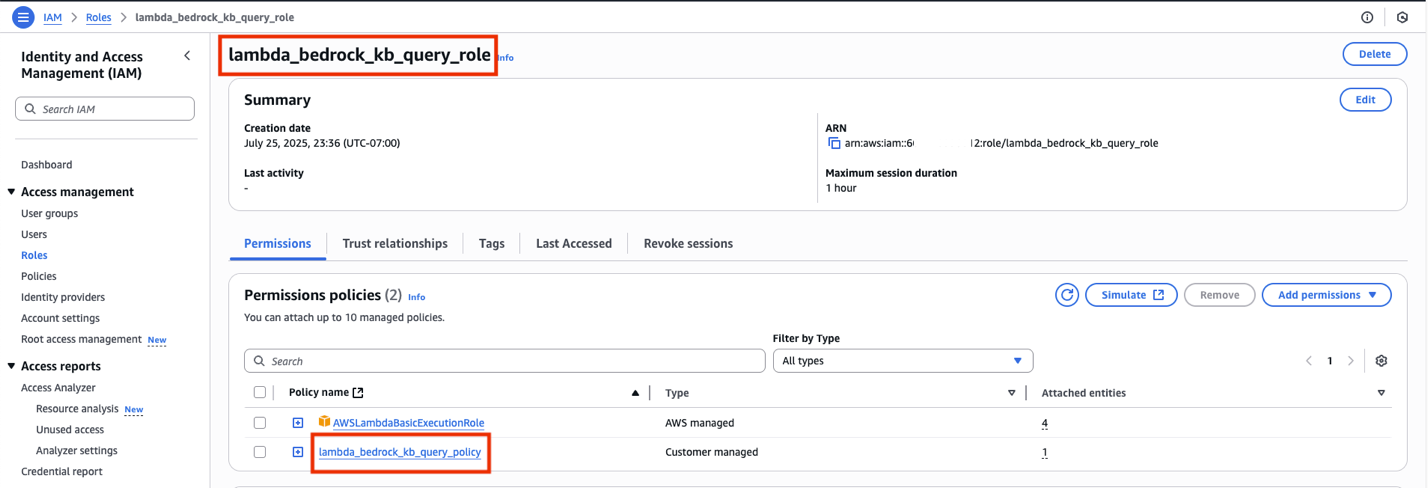
Task: Open the hamburger navigation menu icon
Action: tap(22, 18)
